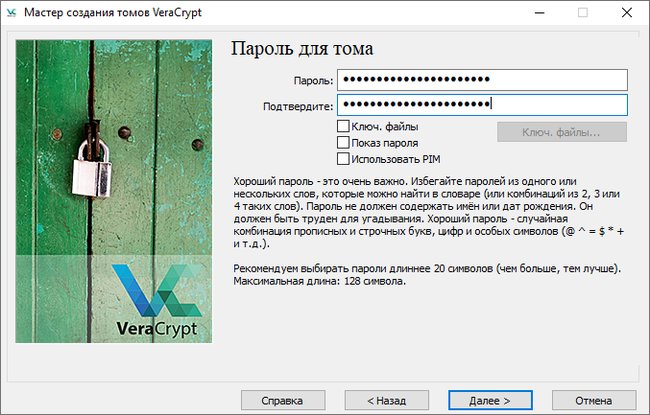
Task: Click the VeraCrypt icon in title bar
Action: [x=11, y=12]
